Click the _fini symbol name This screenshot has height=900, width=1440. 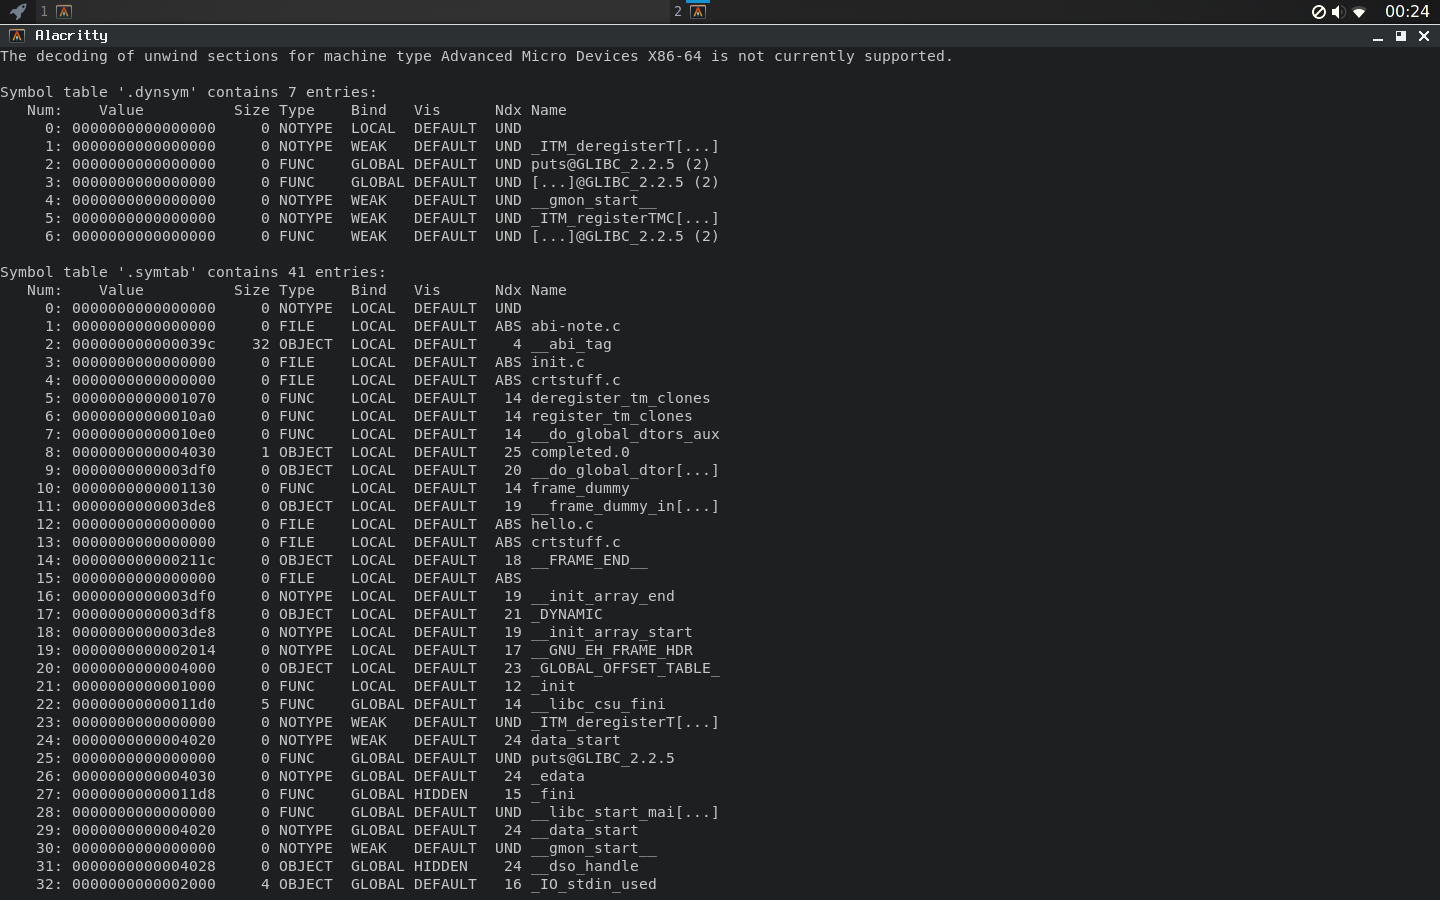tap(553, 794)
